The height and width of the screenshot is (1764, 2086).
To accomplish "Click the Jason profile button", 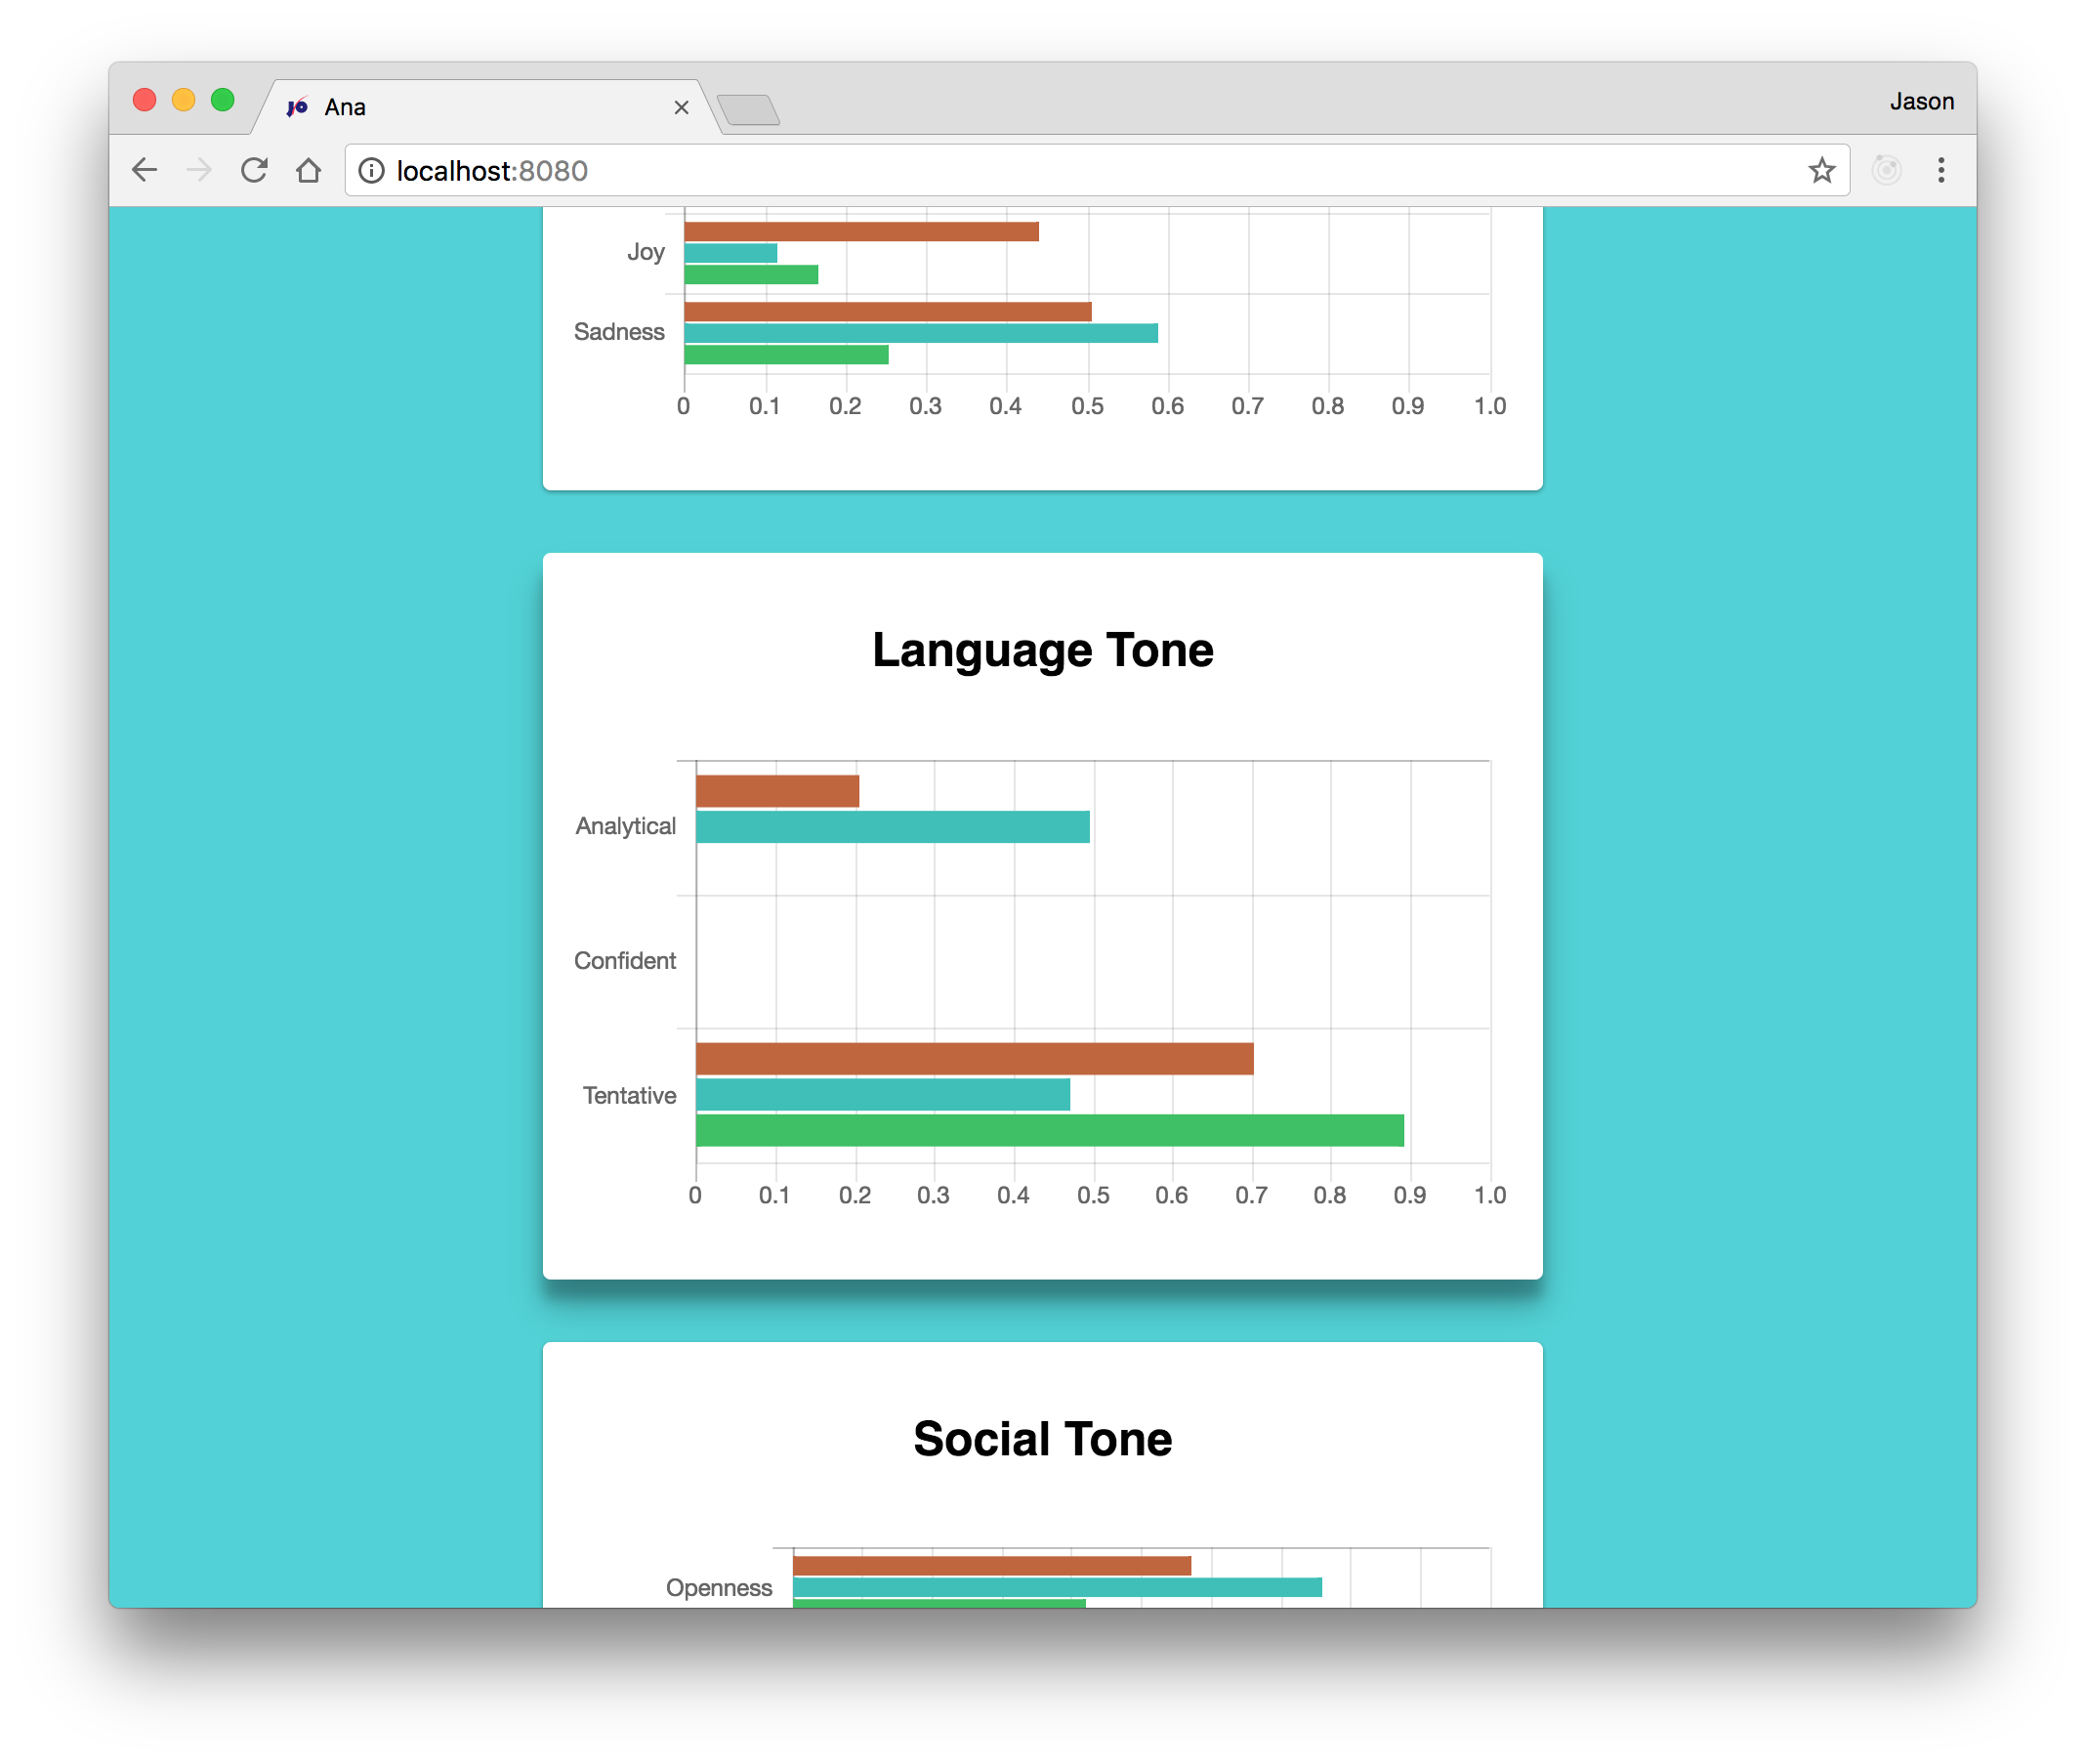I will (1920, 101).
